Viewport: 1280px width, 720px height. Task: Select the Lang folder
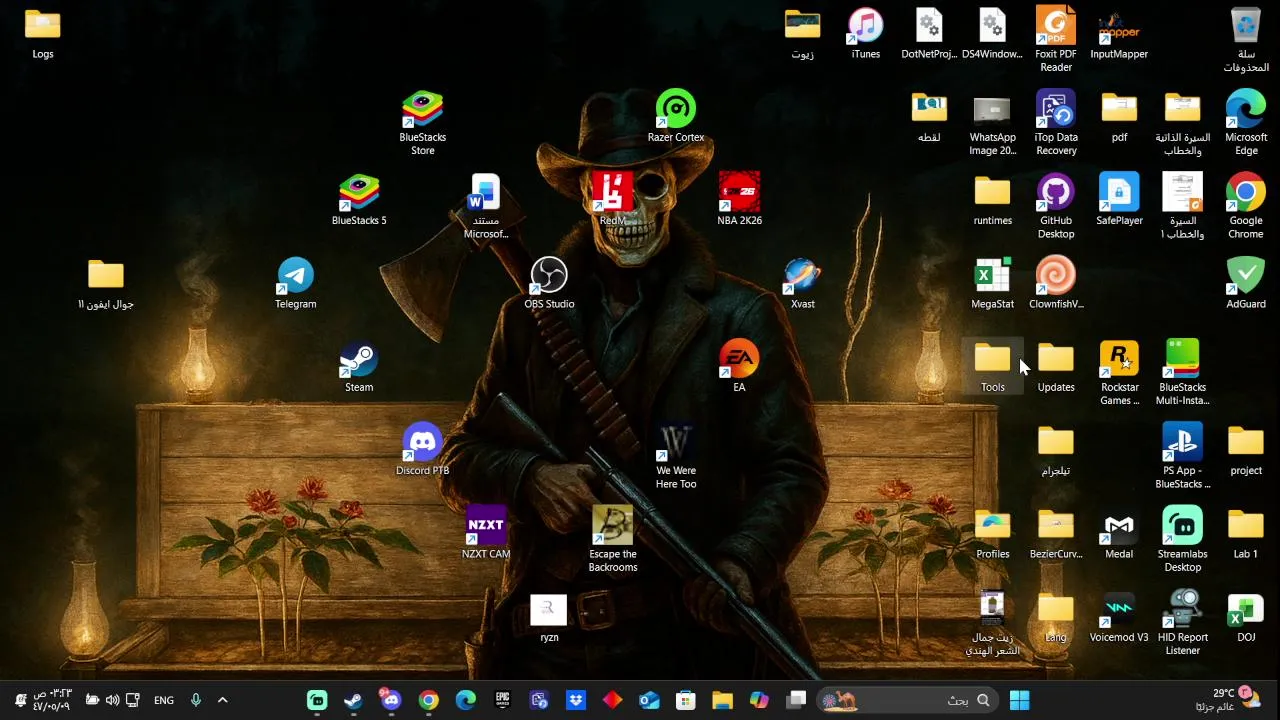point(1056,617)
